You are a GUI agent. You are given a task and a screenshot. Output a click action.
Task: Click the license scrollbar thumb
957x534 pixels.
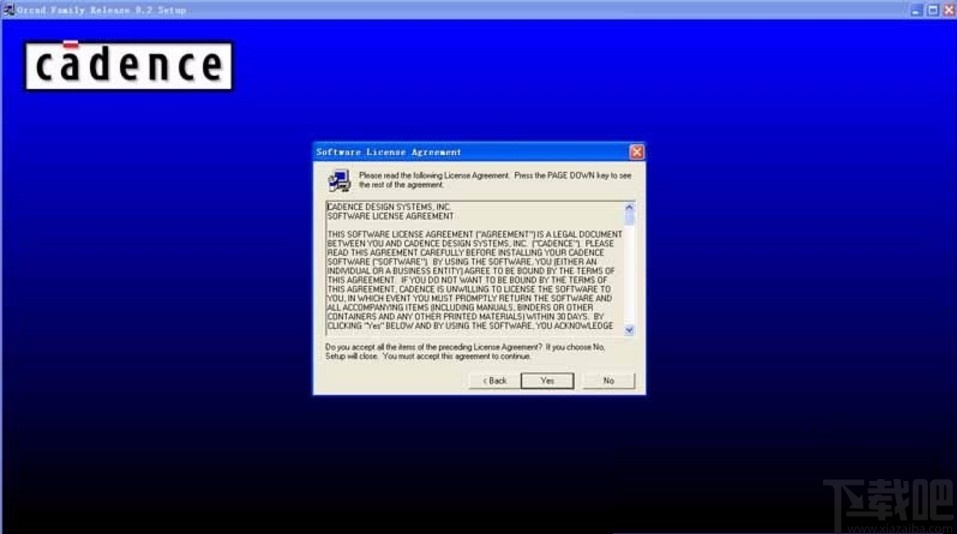(x=629, y=218)
